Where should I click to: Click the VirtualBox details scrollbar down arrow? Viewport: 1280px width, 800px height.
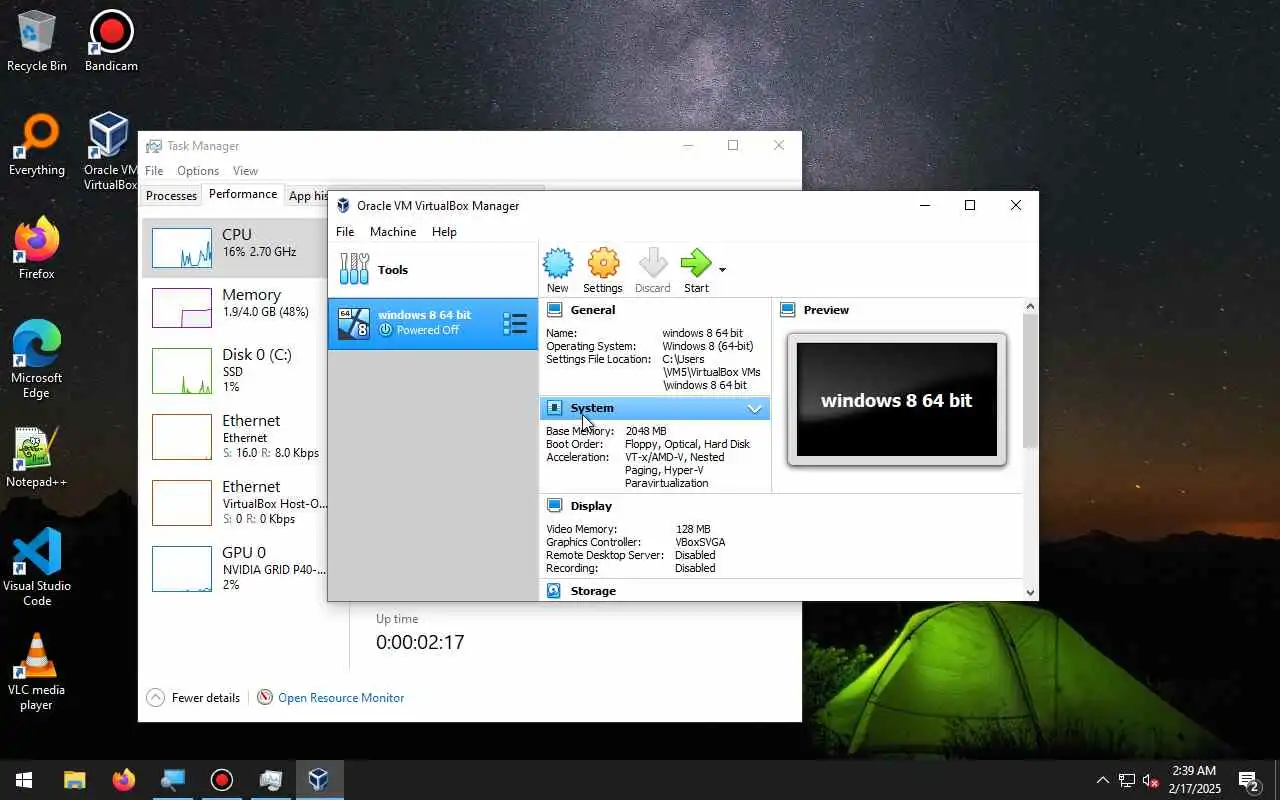pos(1030,592)
